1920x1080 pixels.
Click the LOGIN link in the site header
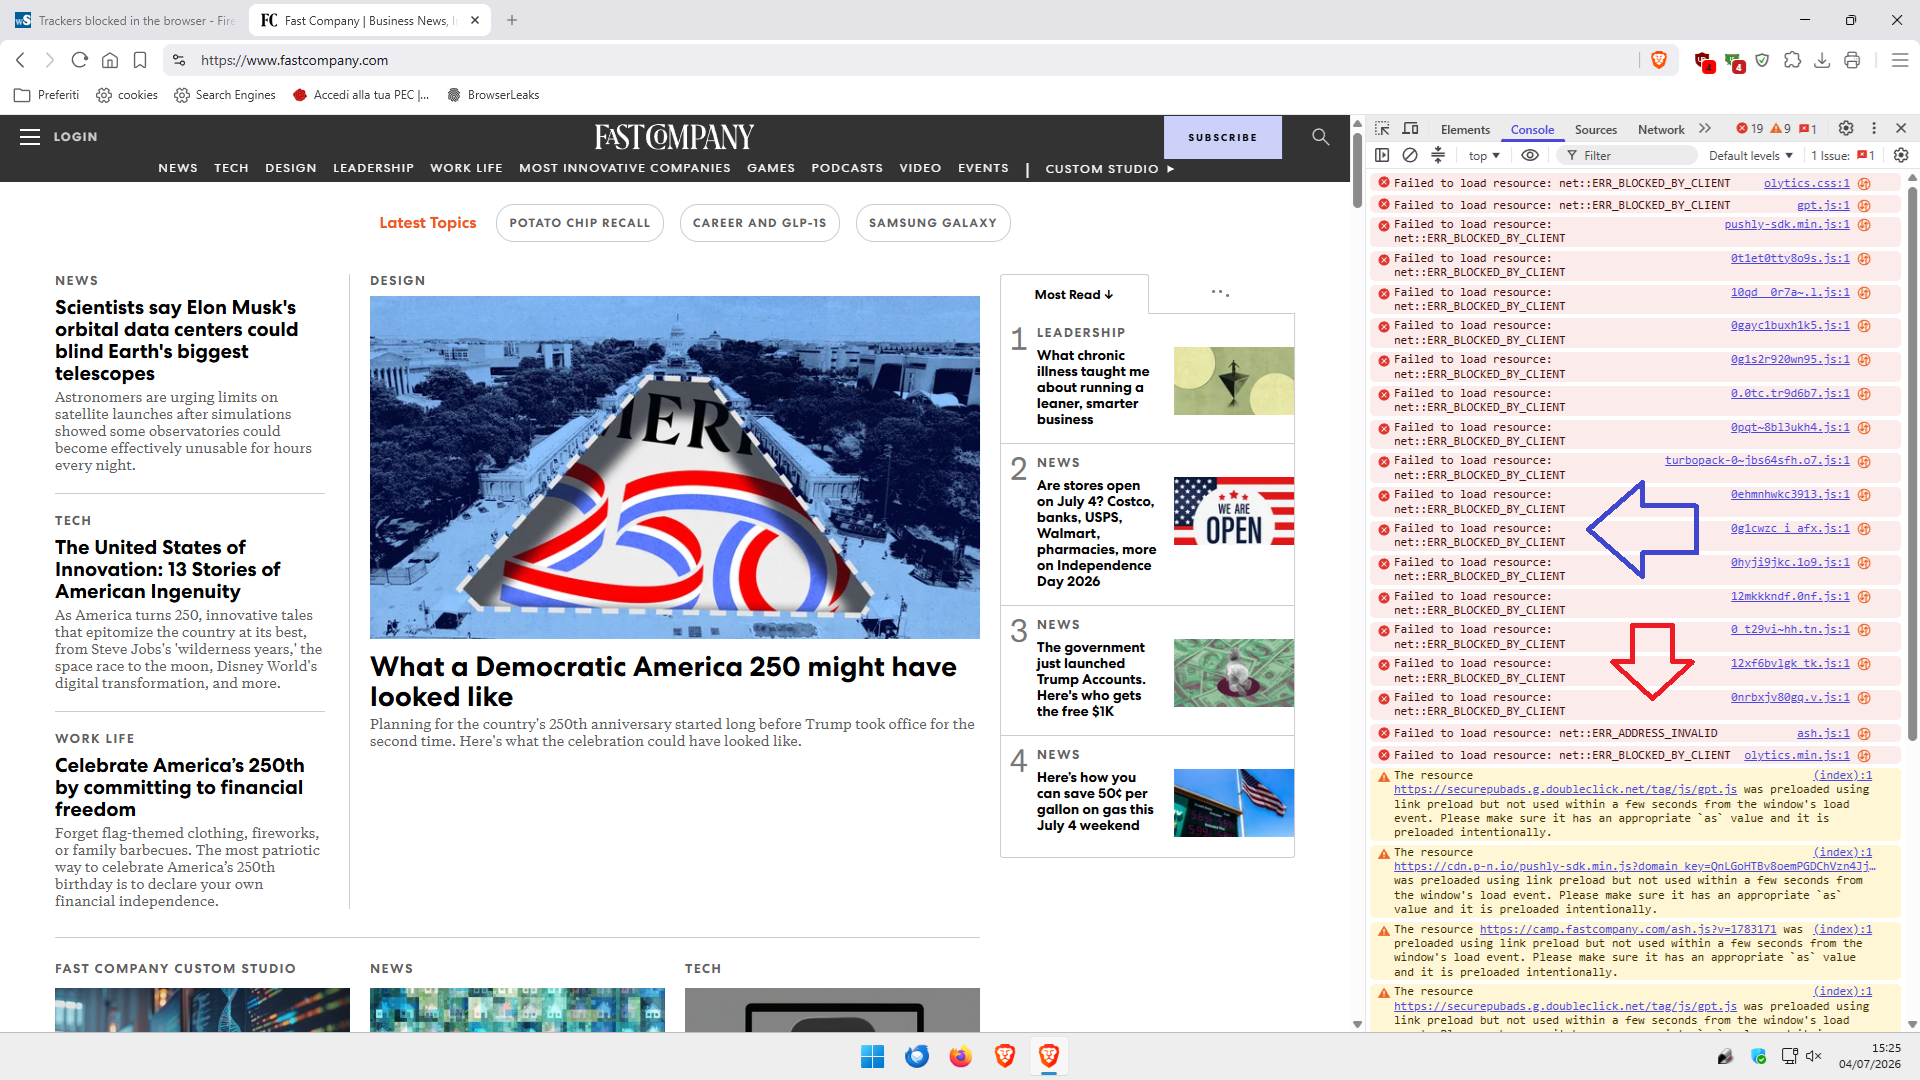pyautogui.click(x=75, y=137)
